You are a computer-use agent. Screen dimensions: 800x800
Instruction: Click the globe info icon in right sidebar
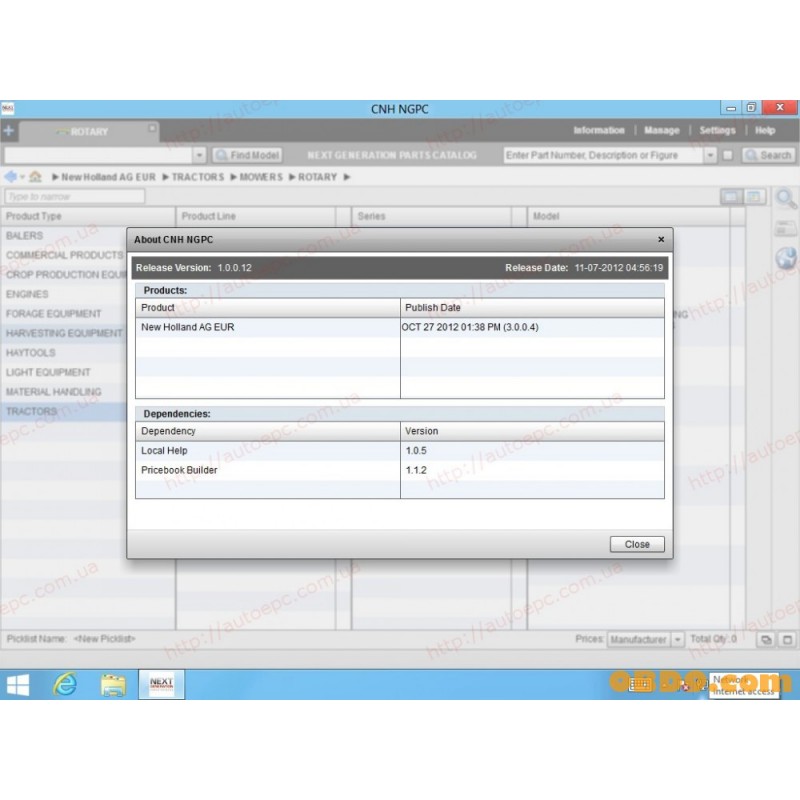tap(786, 258)
